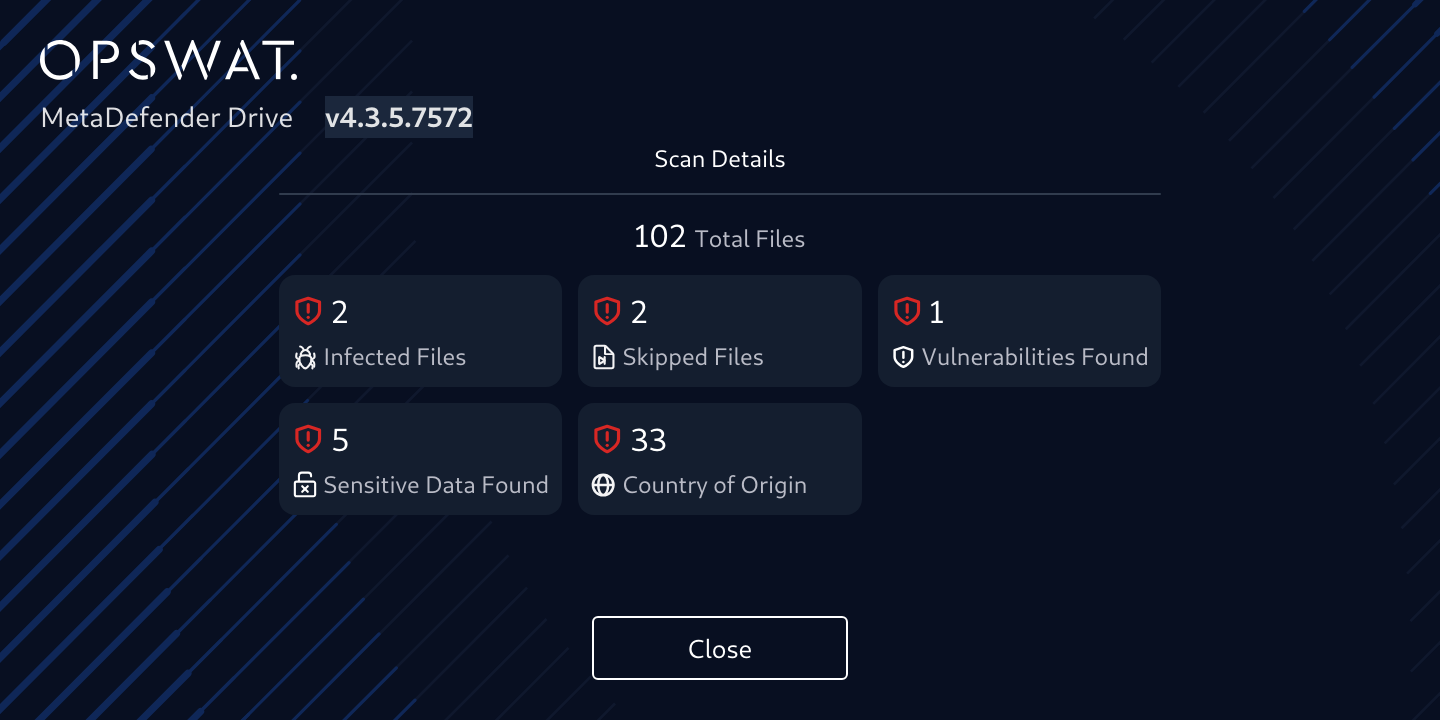This screenshot has width=1440, height=720.
Task: Click the red alert shield on Sensitive Data card
Action: click(307, 439)
